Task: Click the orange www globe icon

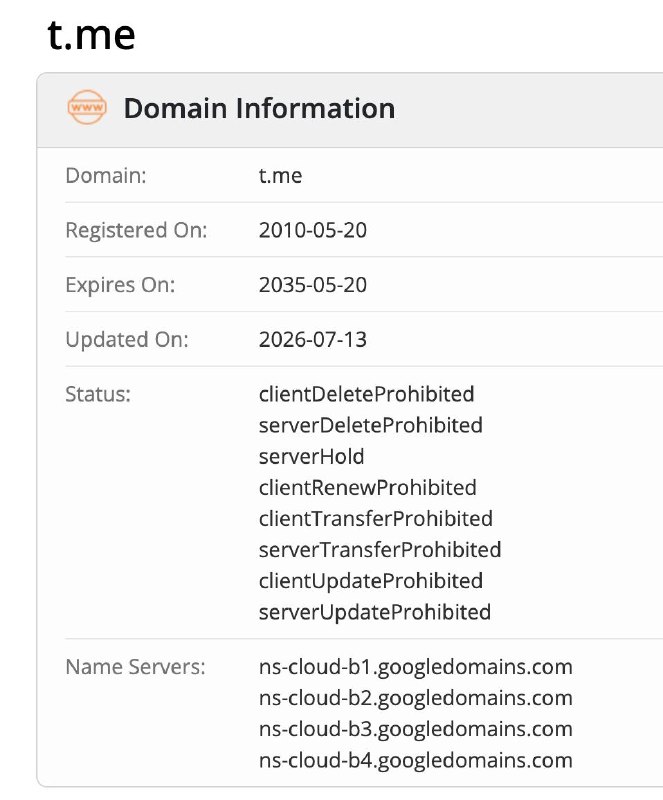Action: [x=87, y=108]
